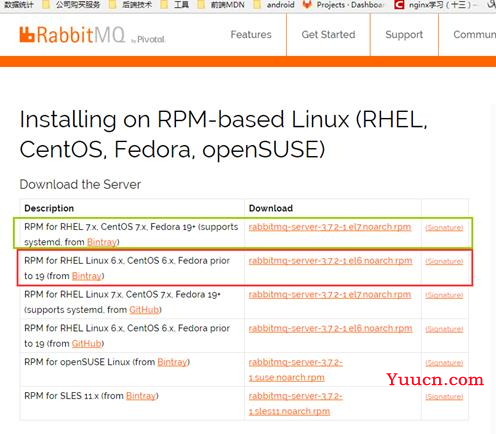Download el6 rpm from the GitHub row
496x434 pixels.
click(330, 328)
